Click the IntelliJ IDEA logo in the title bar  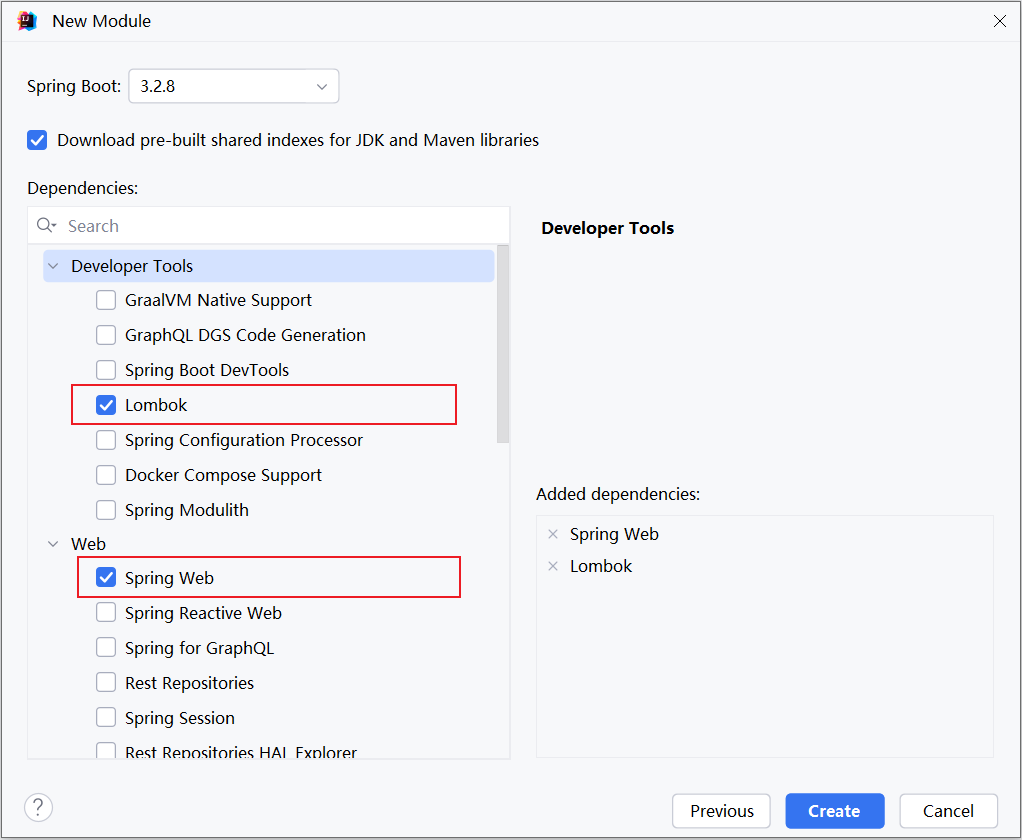coord(26,20)
